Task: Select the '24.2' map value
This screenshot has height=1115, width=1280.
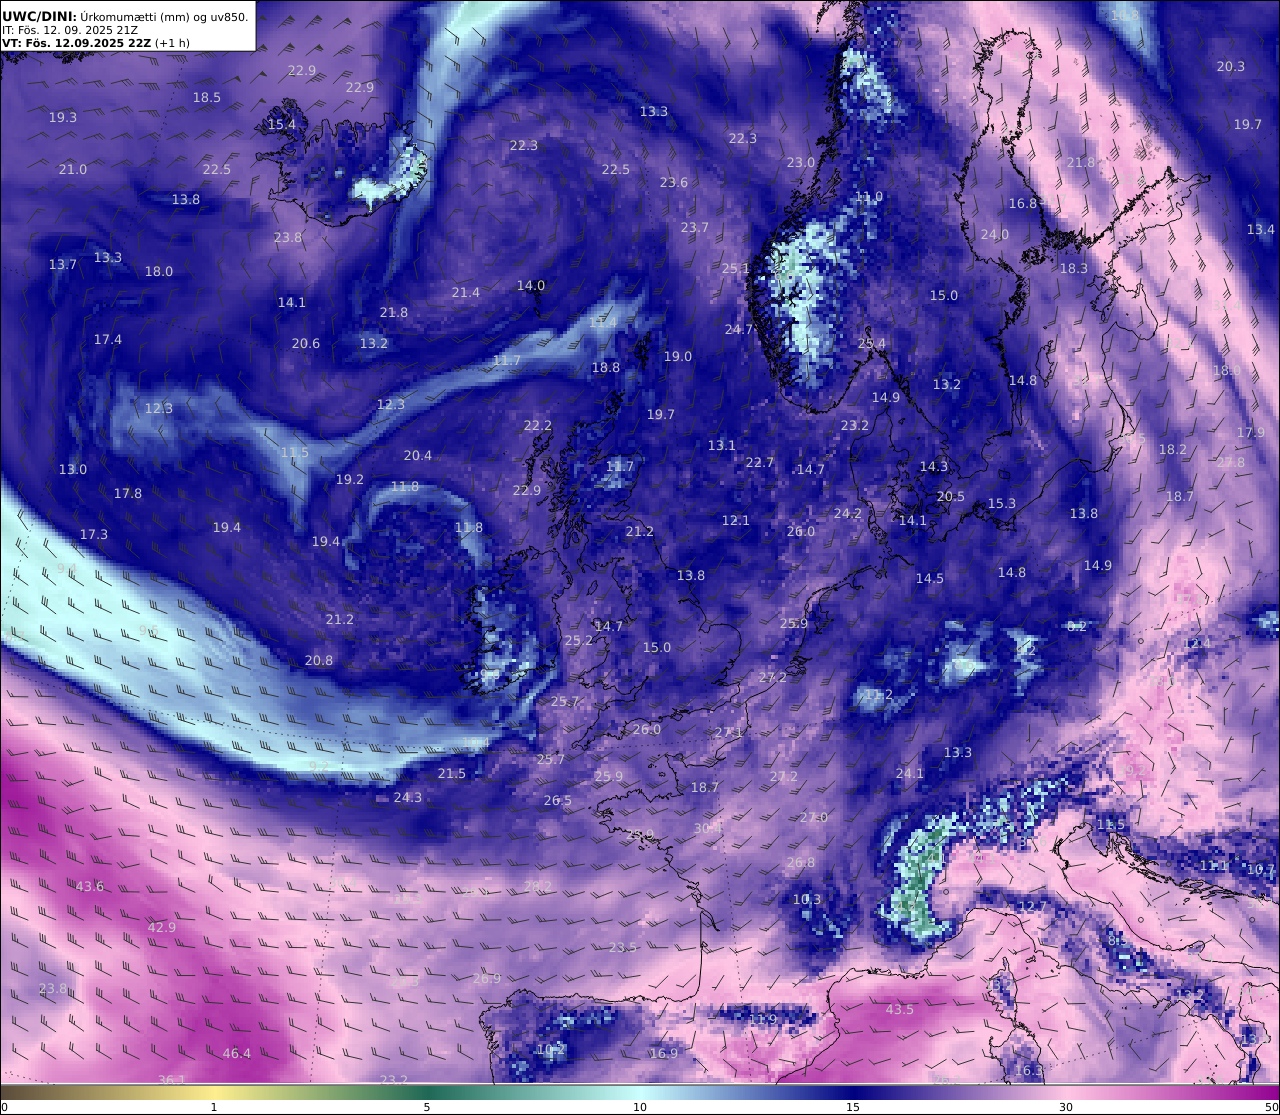Action: (x=848, y=514)
